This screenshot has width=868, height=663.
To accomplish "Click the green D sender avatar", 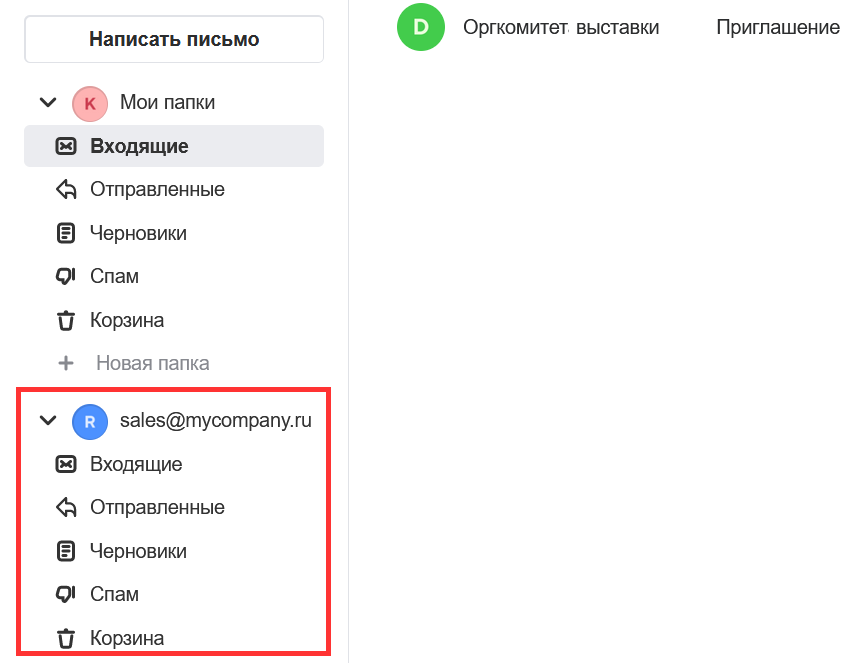I will click(x=421, y=27).
